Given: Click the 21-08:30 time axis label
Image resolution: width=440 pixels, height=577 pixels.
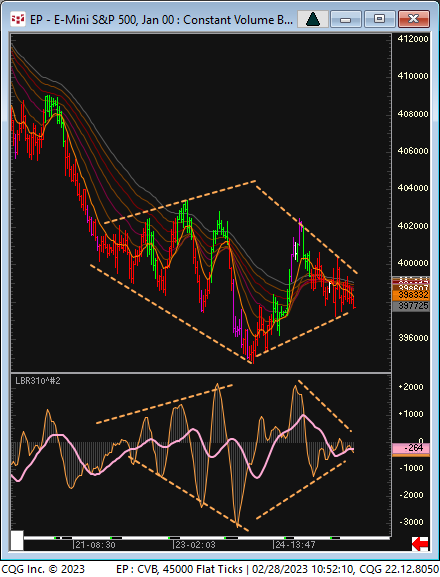Looking at the screenshot, I should (x=95, y=545).
